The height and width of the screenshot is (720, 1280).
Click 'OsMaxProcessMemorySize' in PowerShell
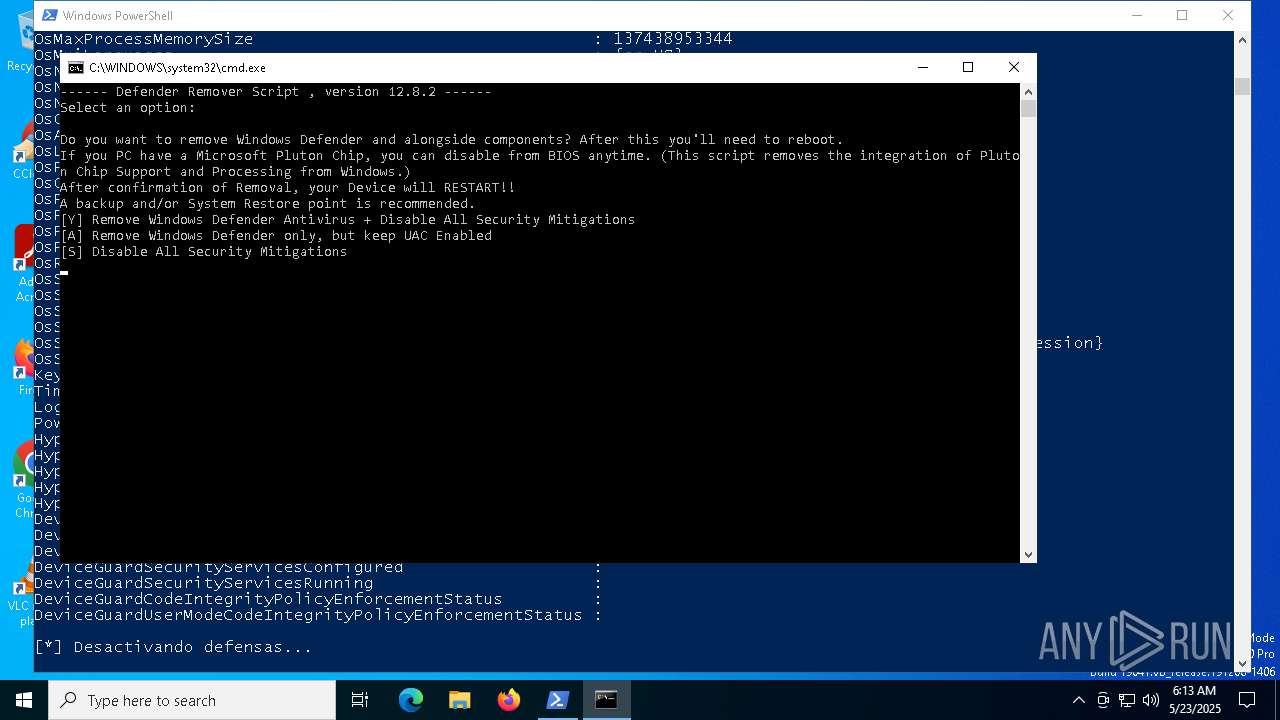pos(143,39)
